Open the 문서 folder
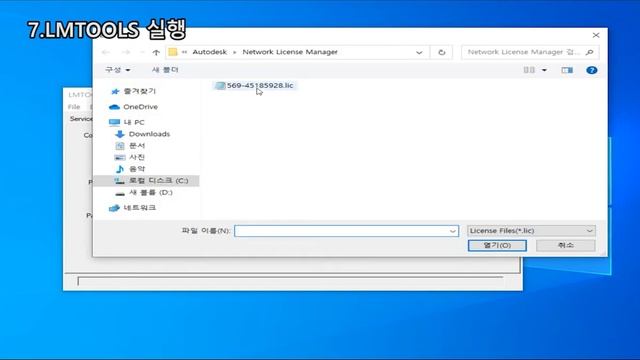Screen dimensions: 640x360 point(130,146)
